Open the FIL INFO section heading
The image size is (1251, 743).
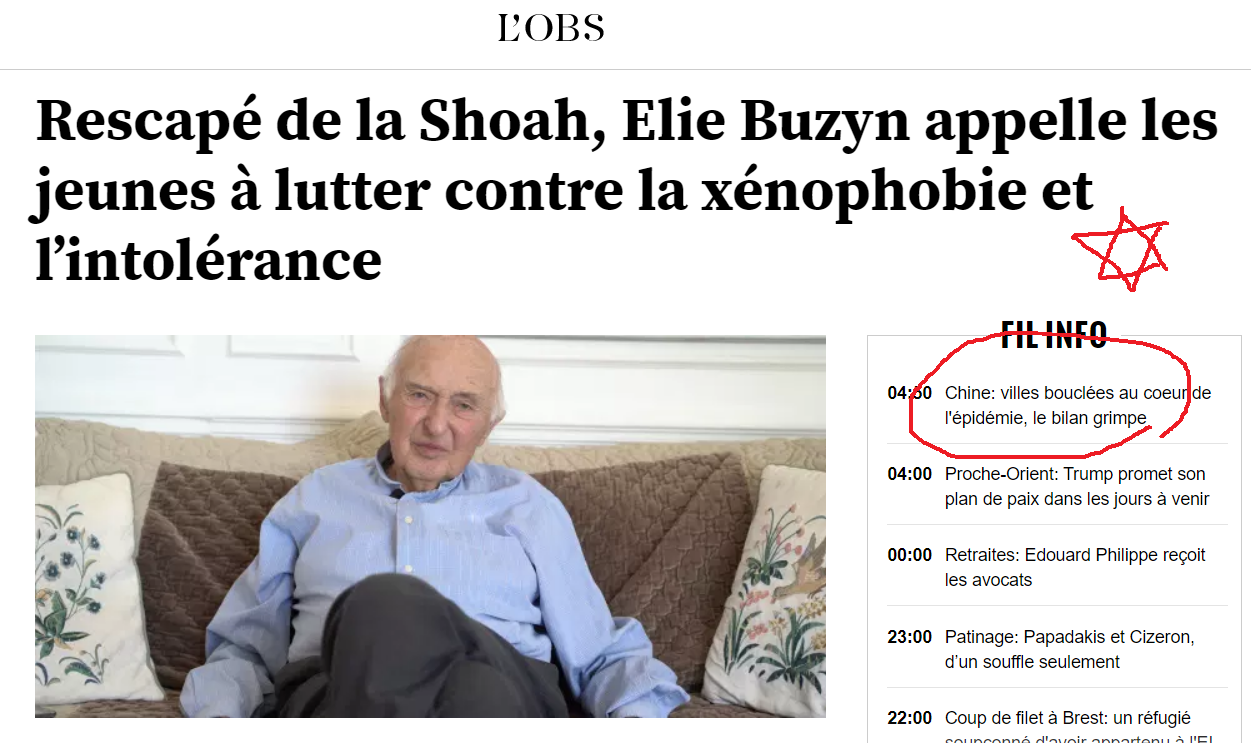1054,335
